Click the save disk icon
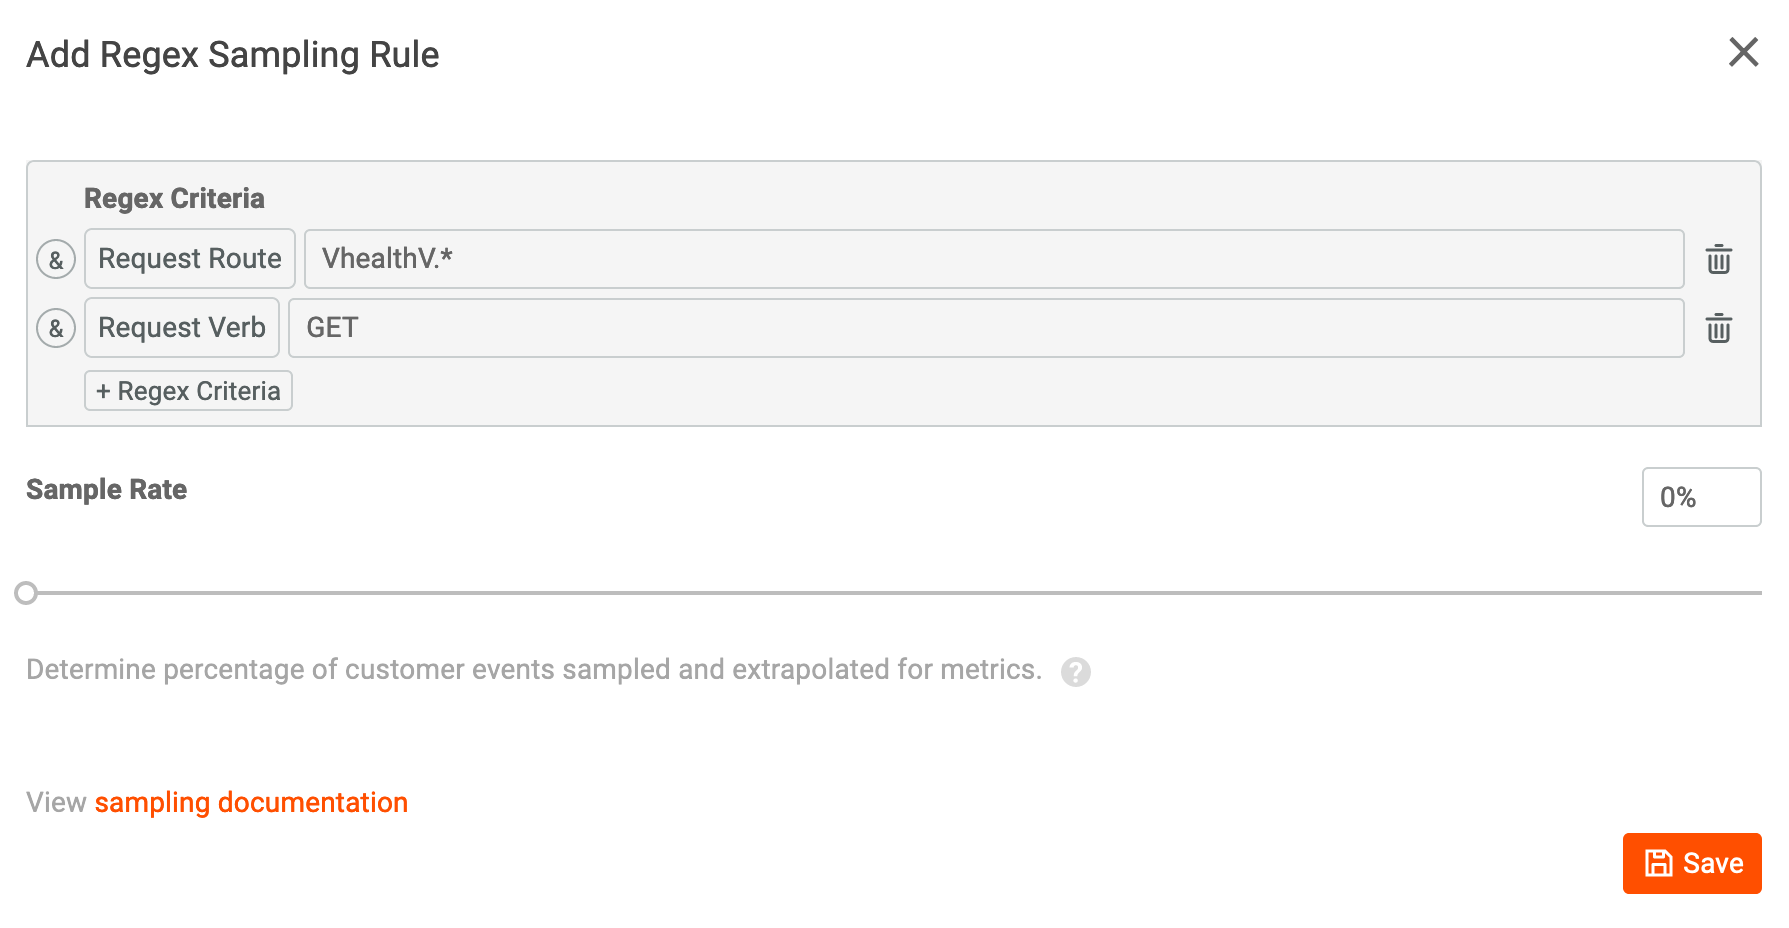1789x928 pixels. click(x=1658, y=863)
